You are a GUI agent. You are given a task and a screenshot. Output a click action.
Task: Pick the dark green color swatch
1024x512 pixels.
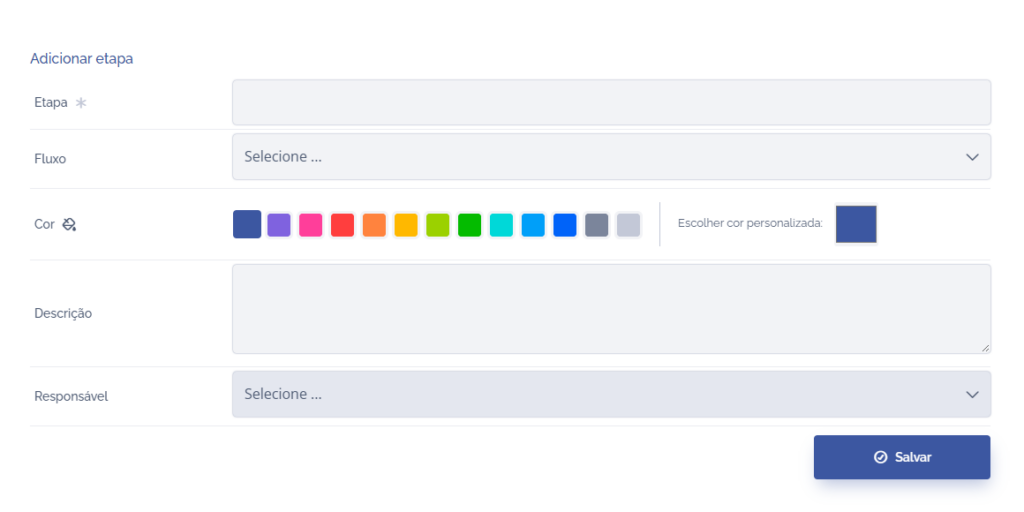(x=470, y=225)
